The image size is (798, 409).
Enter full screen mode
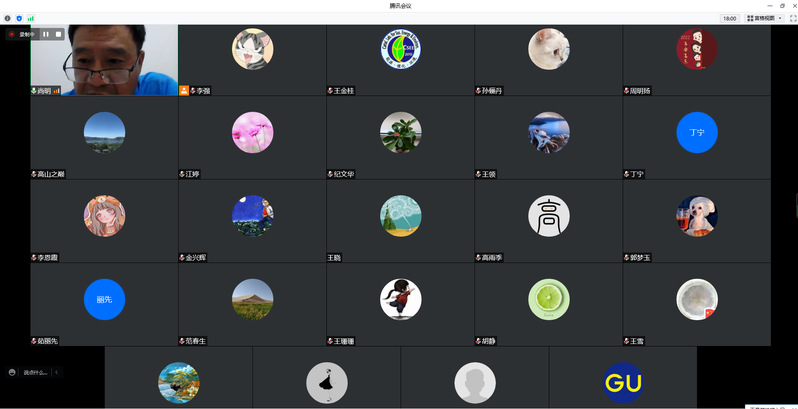pyautogui.click(x=792, y=18)
